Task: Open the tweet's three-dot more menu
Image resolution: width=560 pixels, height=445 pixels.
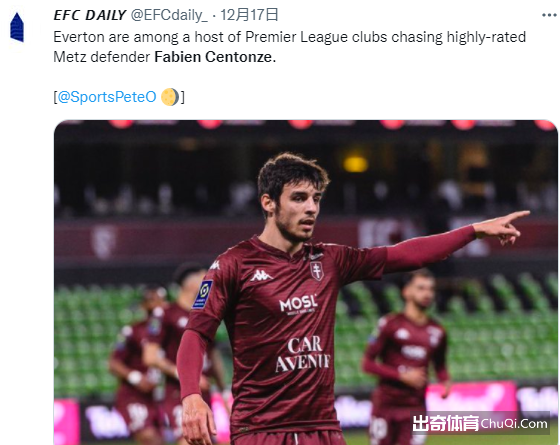Action: (x=549, y=15)
